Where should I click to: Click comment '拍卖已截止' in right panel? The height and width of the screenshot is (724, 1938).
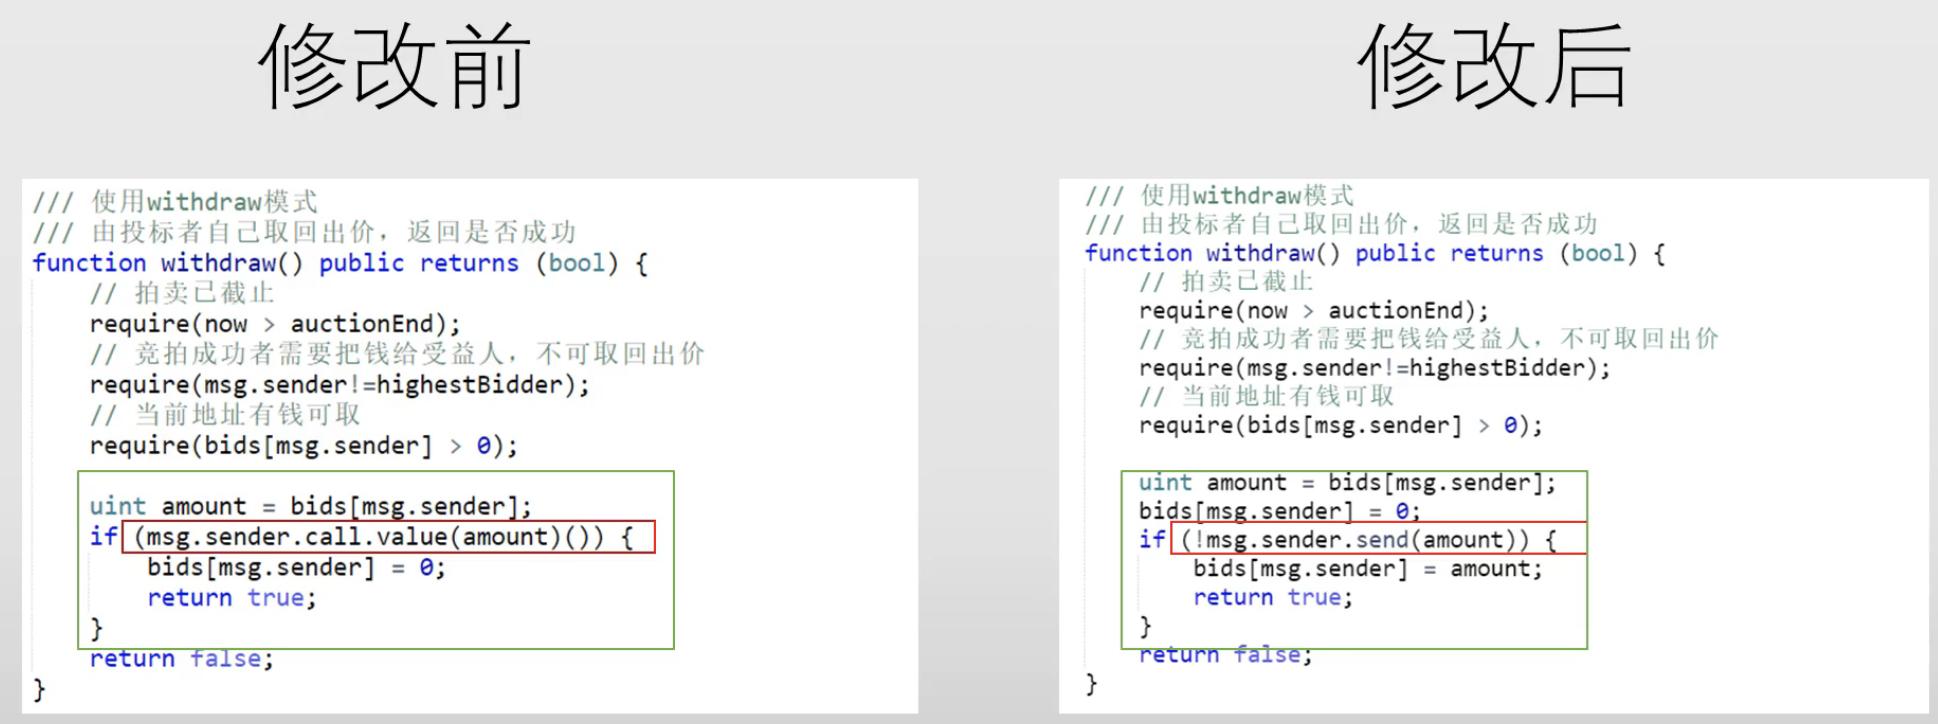(x=1247, y=282)
